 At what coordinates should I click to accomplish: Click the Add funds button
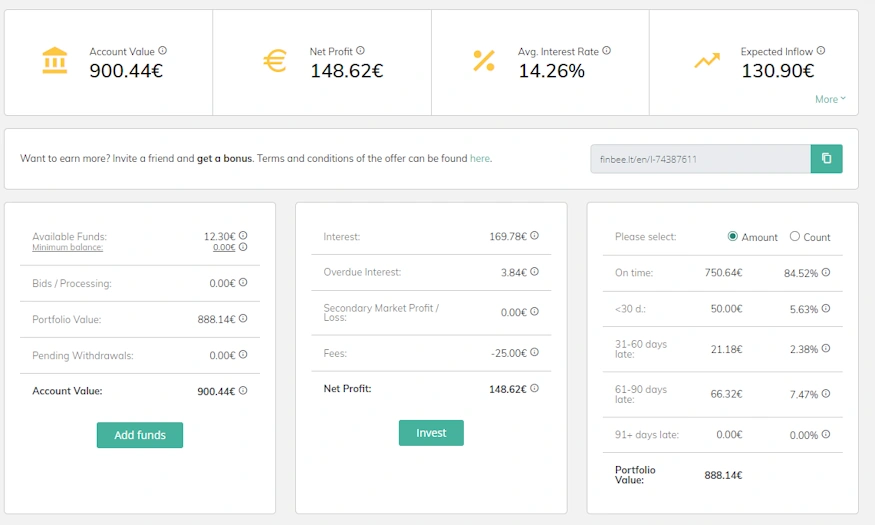[140, 435]
